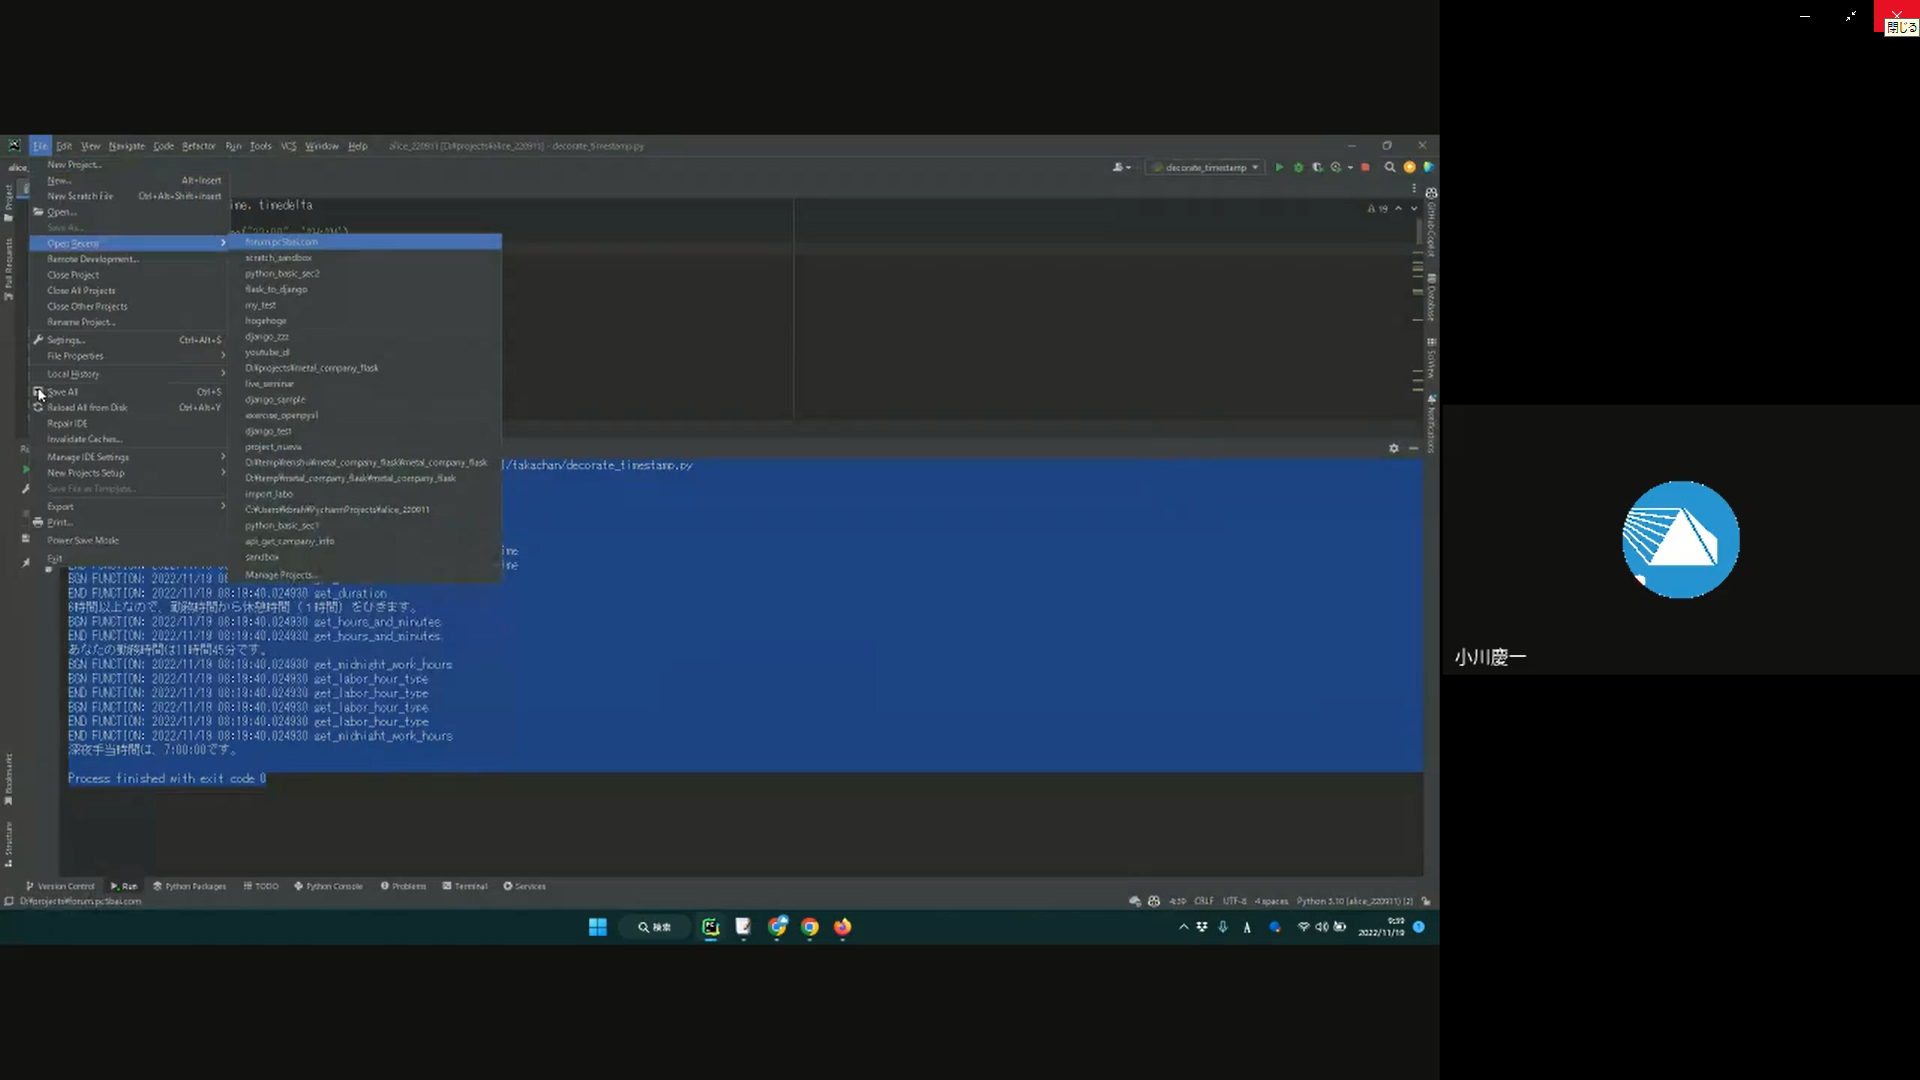Image resolution: width=1920 pixels, height=1080 pixels.
Task: Open decorate_timestamp run configuration dropdown
Action: click(1206, 167)
